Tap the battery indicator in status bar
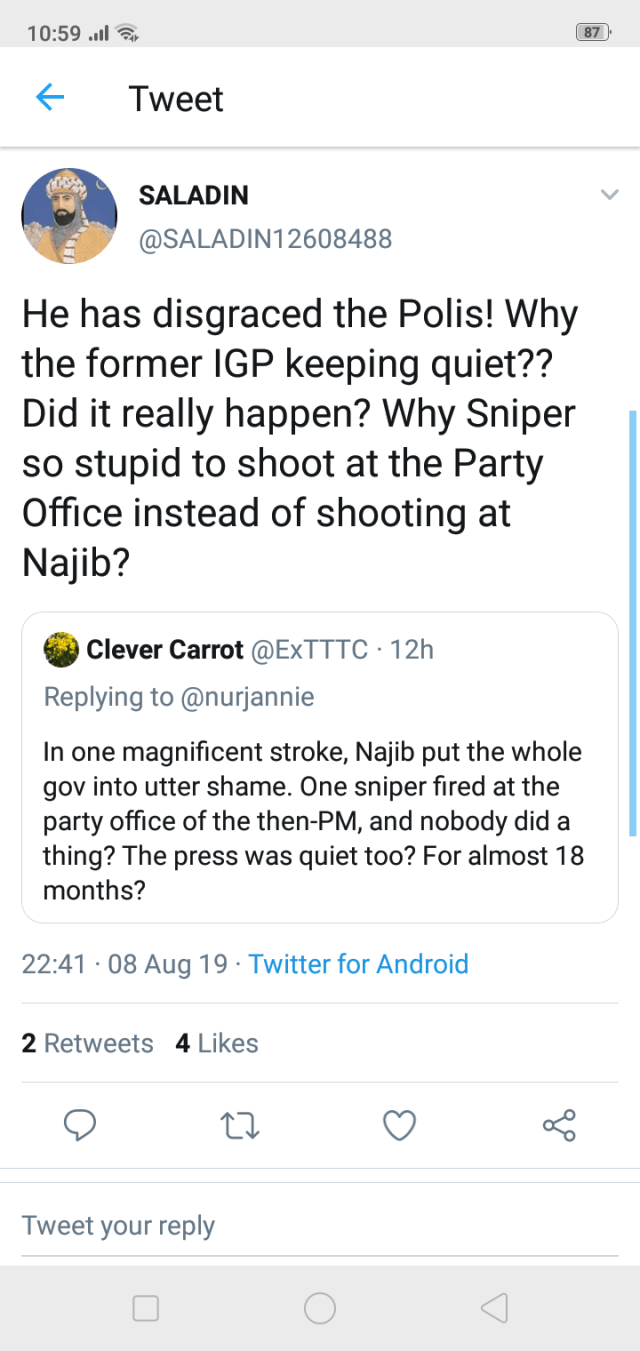The width and height of the screenshot is (640, 1351). click(592, 33)
